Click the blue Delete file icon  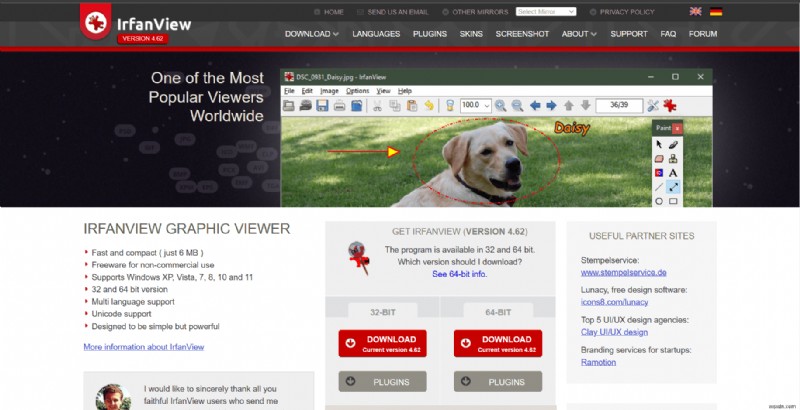tap(357, 106)
